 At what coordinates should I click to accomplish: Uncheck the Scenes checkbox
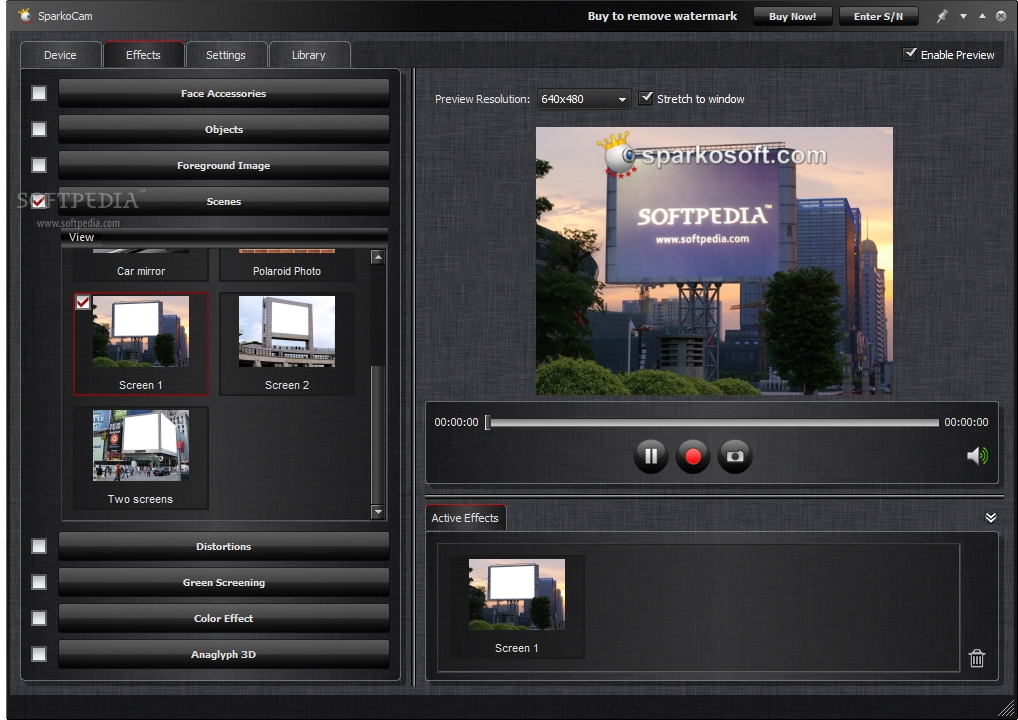[x=39, y=201]
